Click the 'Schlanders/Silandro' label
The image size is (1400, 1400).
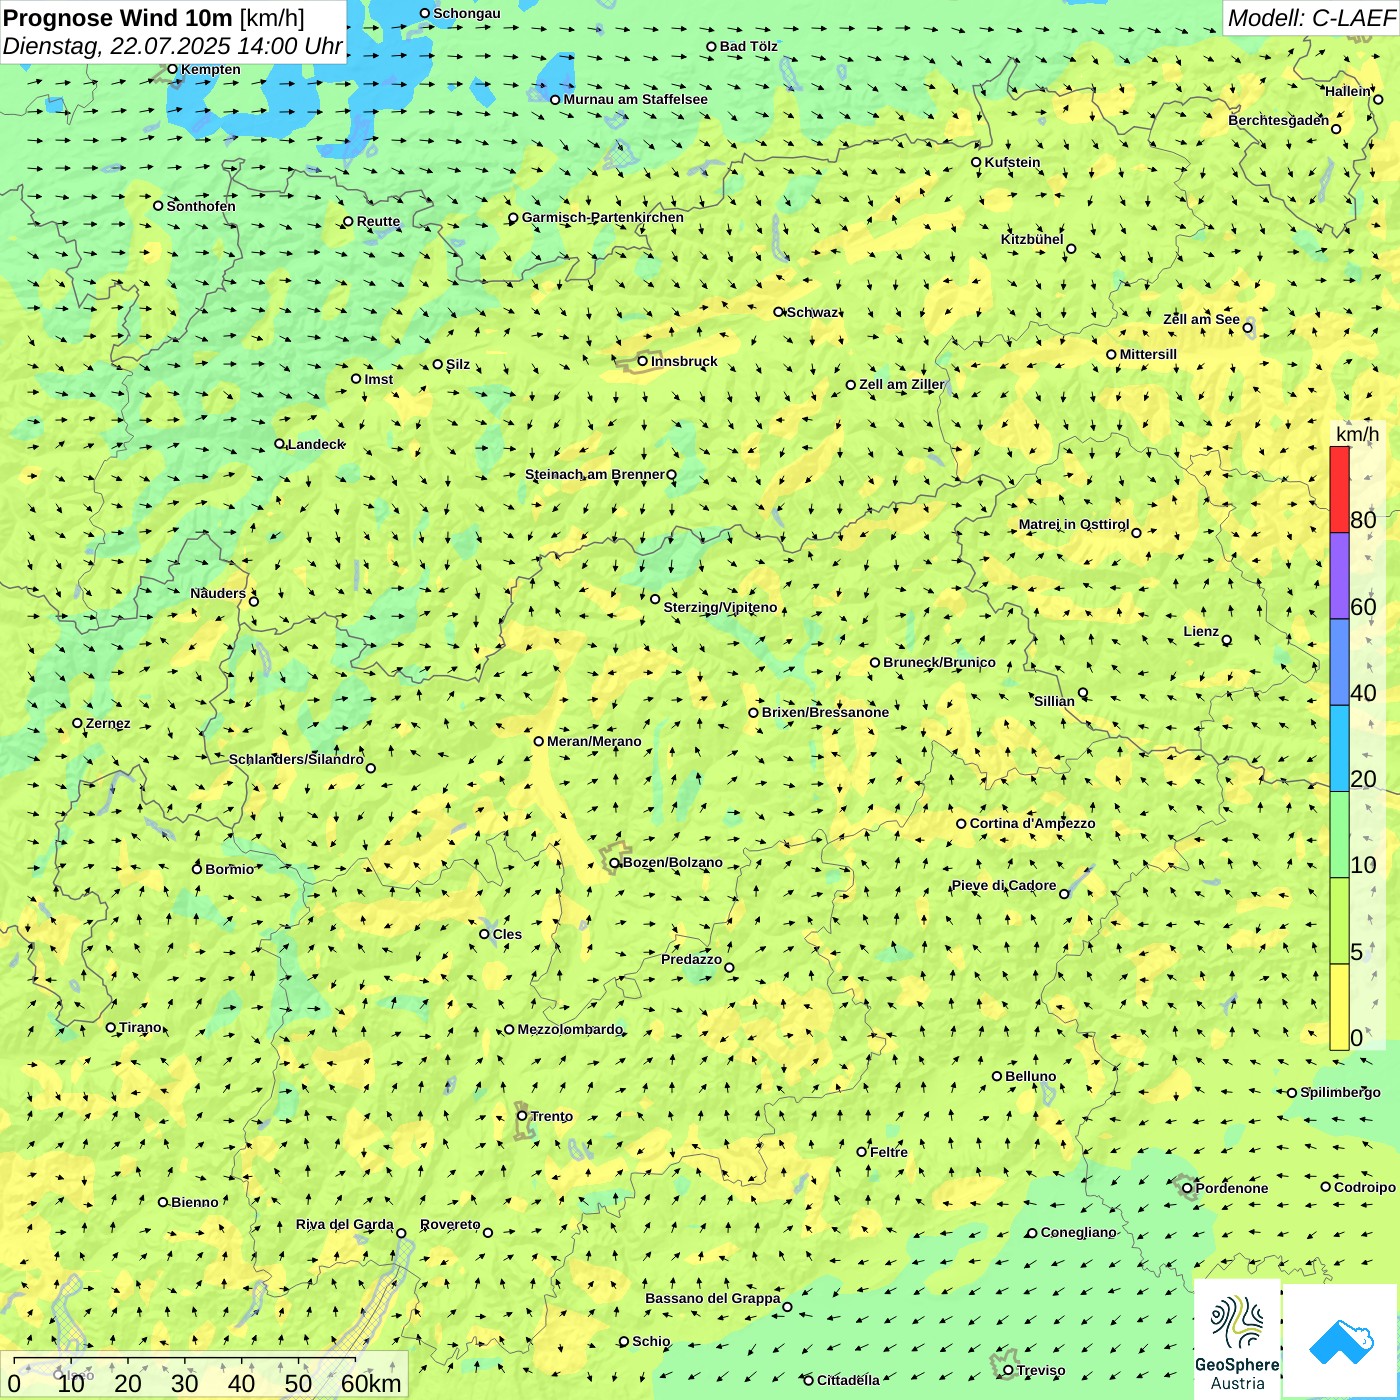click(296, 759)
